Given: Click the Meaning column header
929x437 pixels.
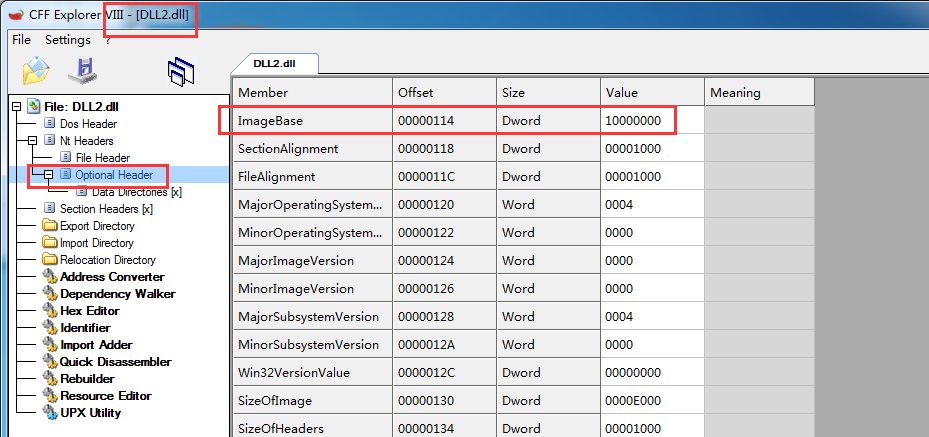Looking at the screenshot, I should tap(760, 92).
